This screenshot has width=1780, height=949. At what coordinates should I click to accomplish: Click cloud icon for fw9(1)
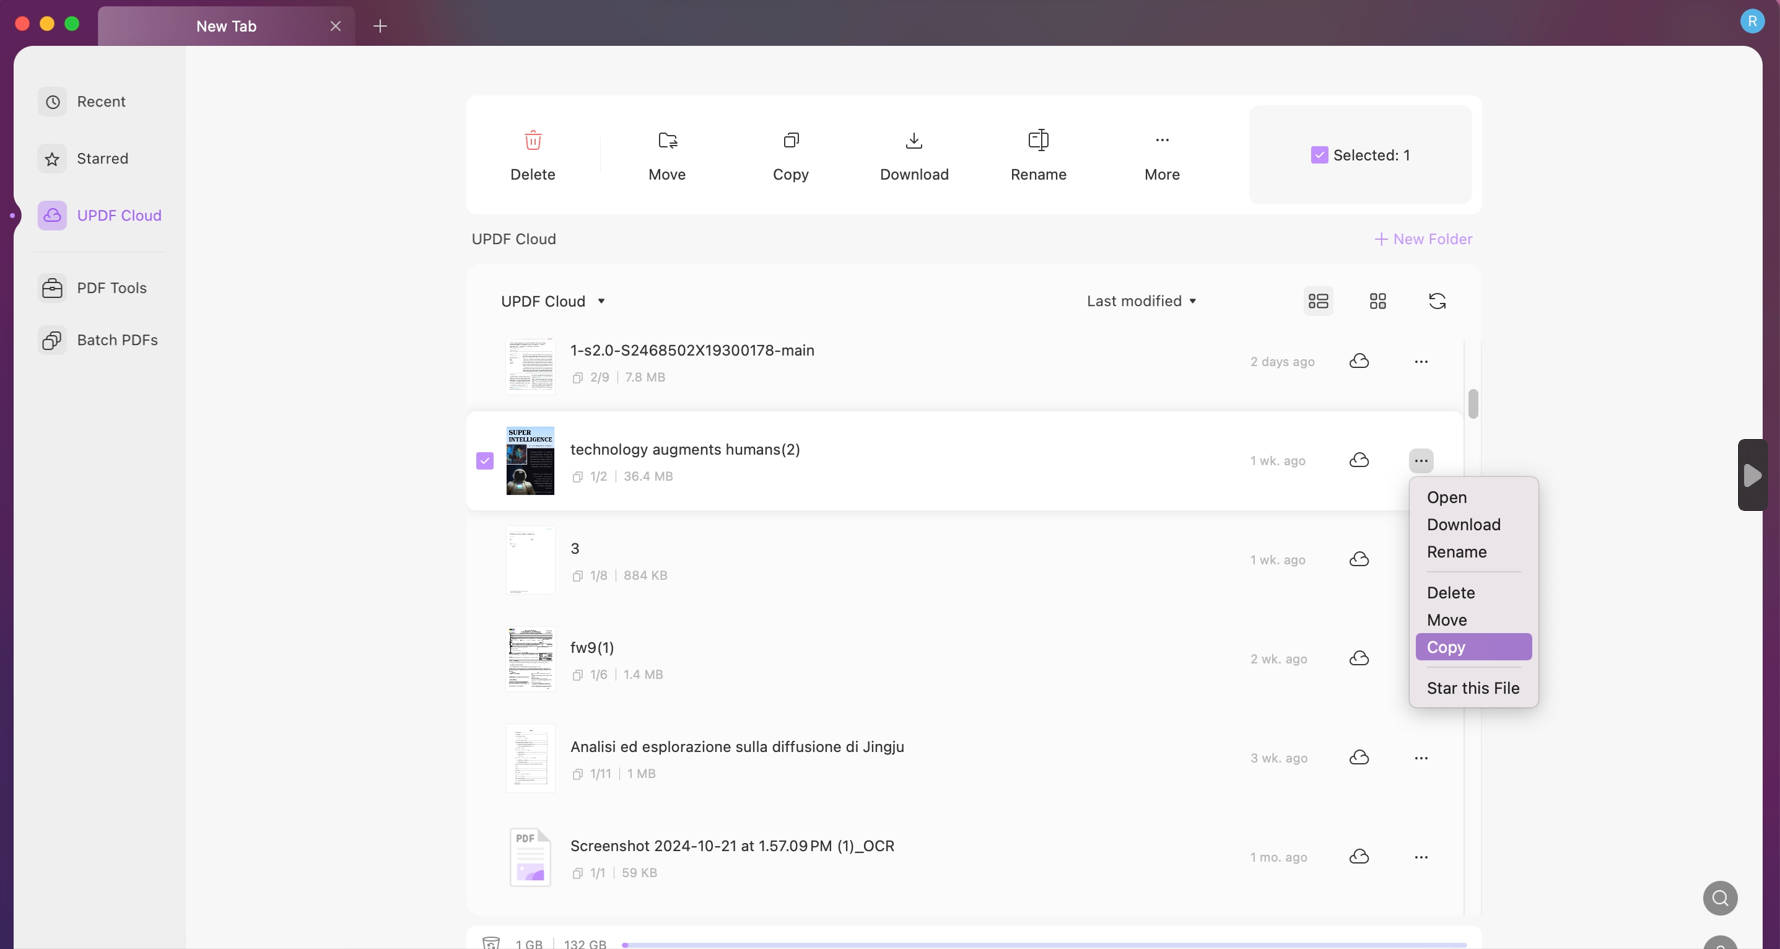pos(1359,658)
